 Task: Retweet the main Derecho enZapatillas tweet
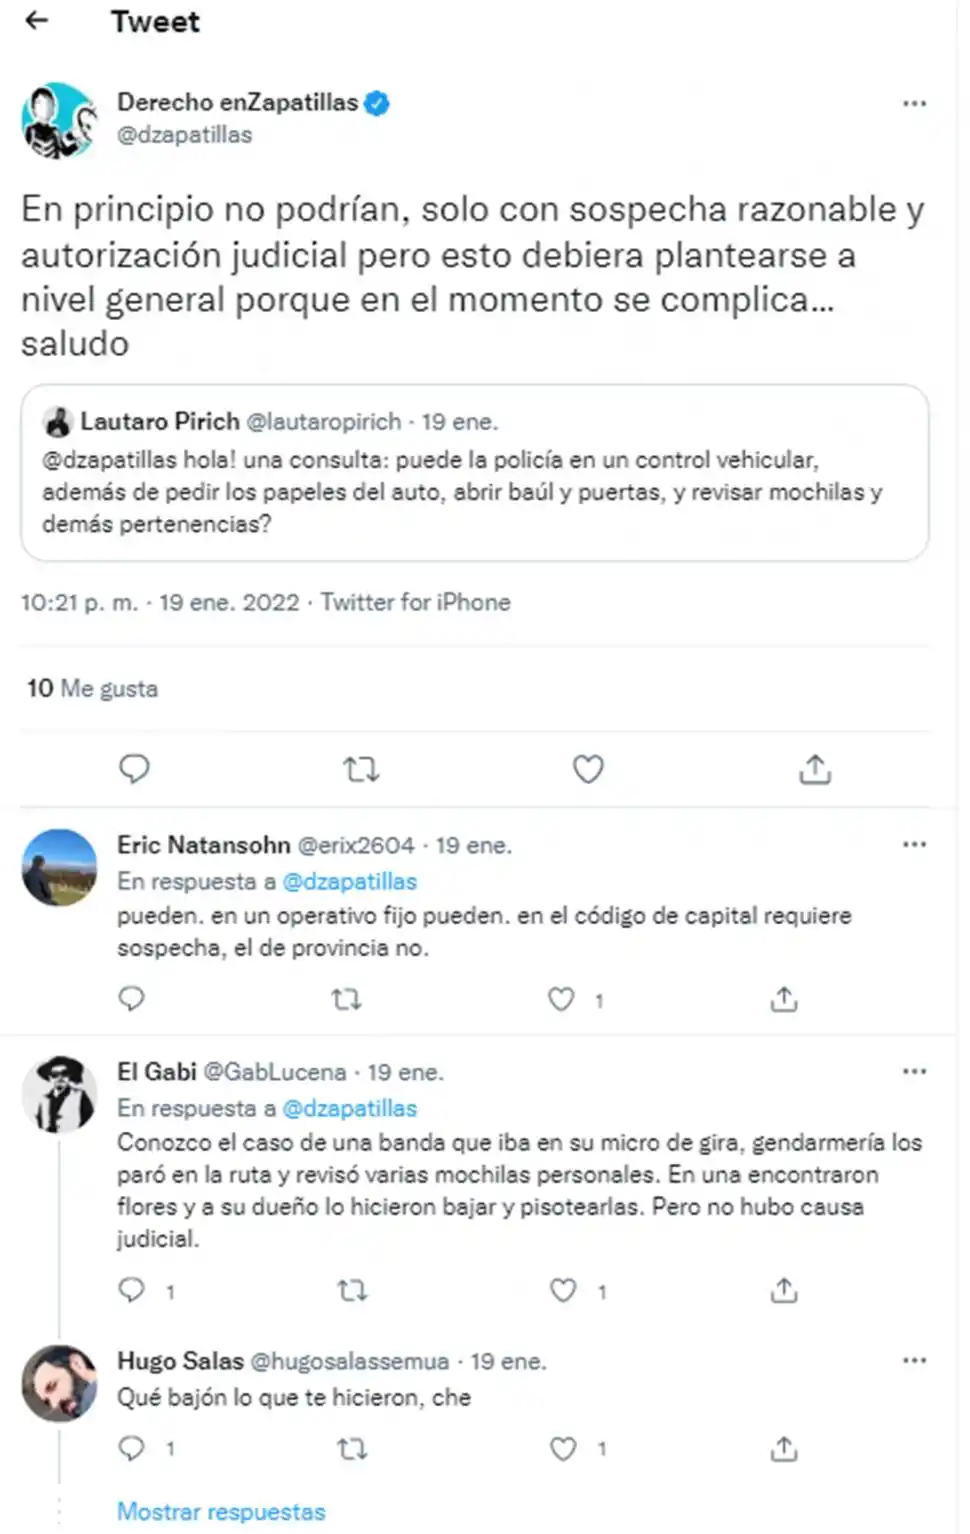tap(361, 769)
